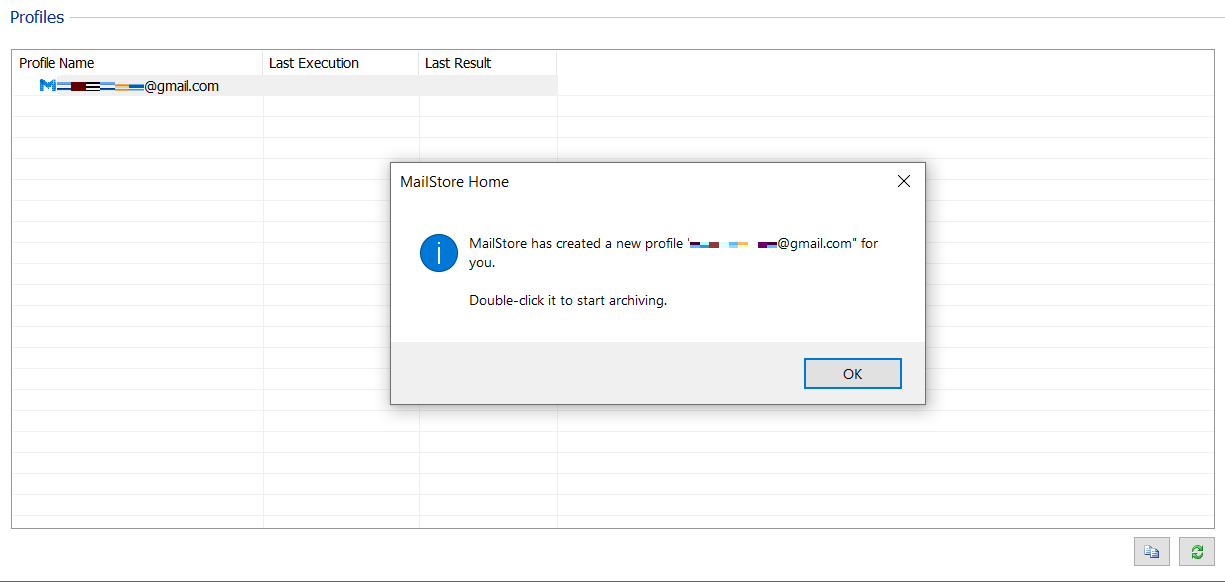Click the MailStore Home dialog title bar
The height and width of the screenshot is (582, 1225).
point(600,182)
